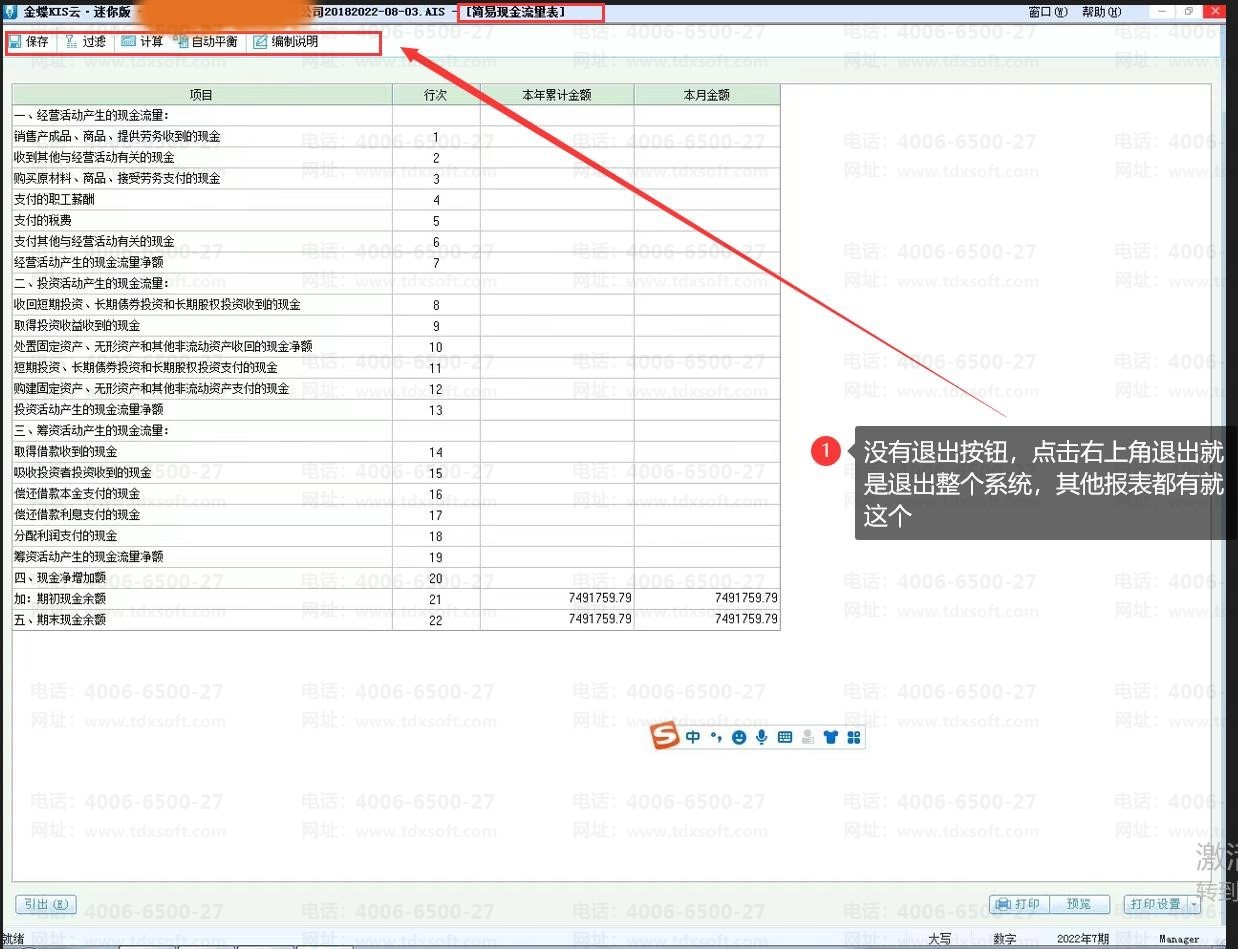Image resolution: width=1238 pixels, height=949 pixels.
Task: Open the IME soft keyboard icon
Action: pos(785,737)
